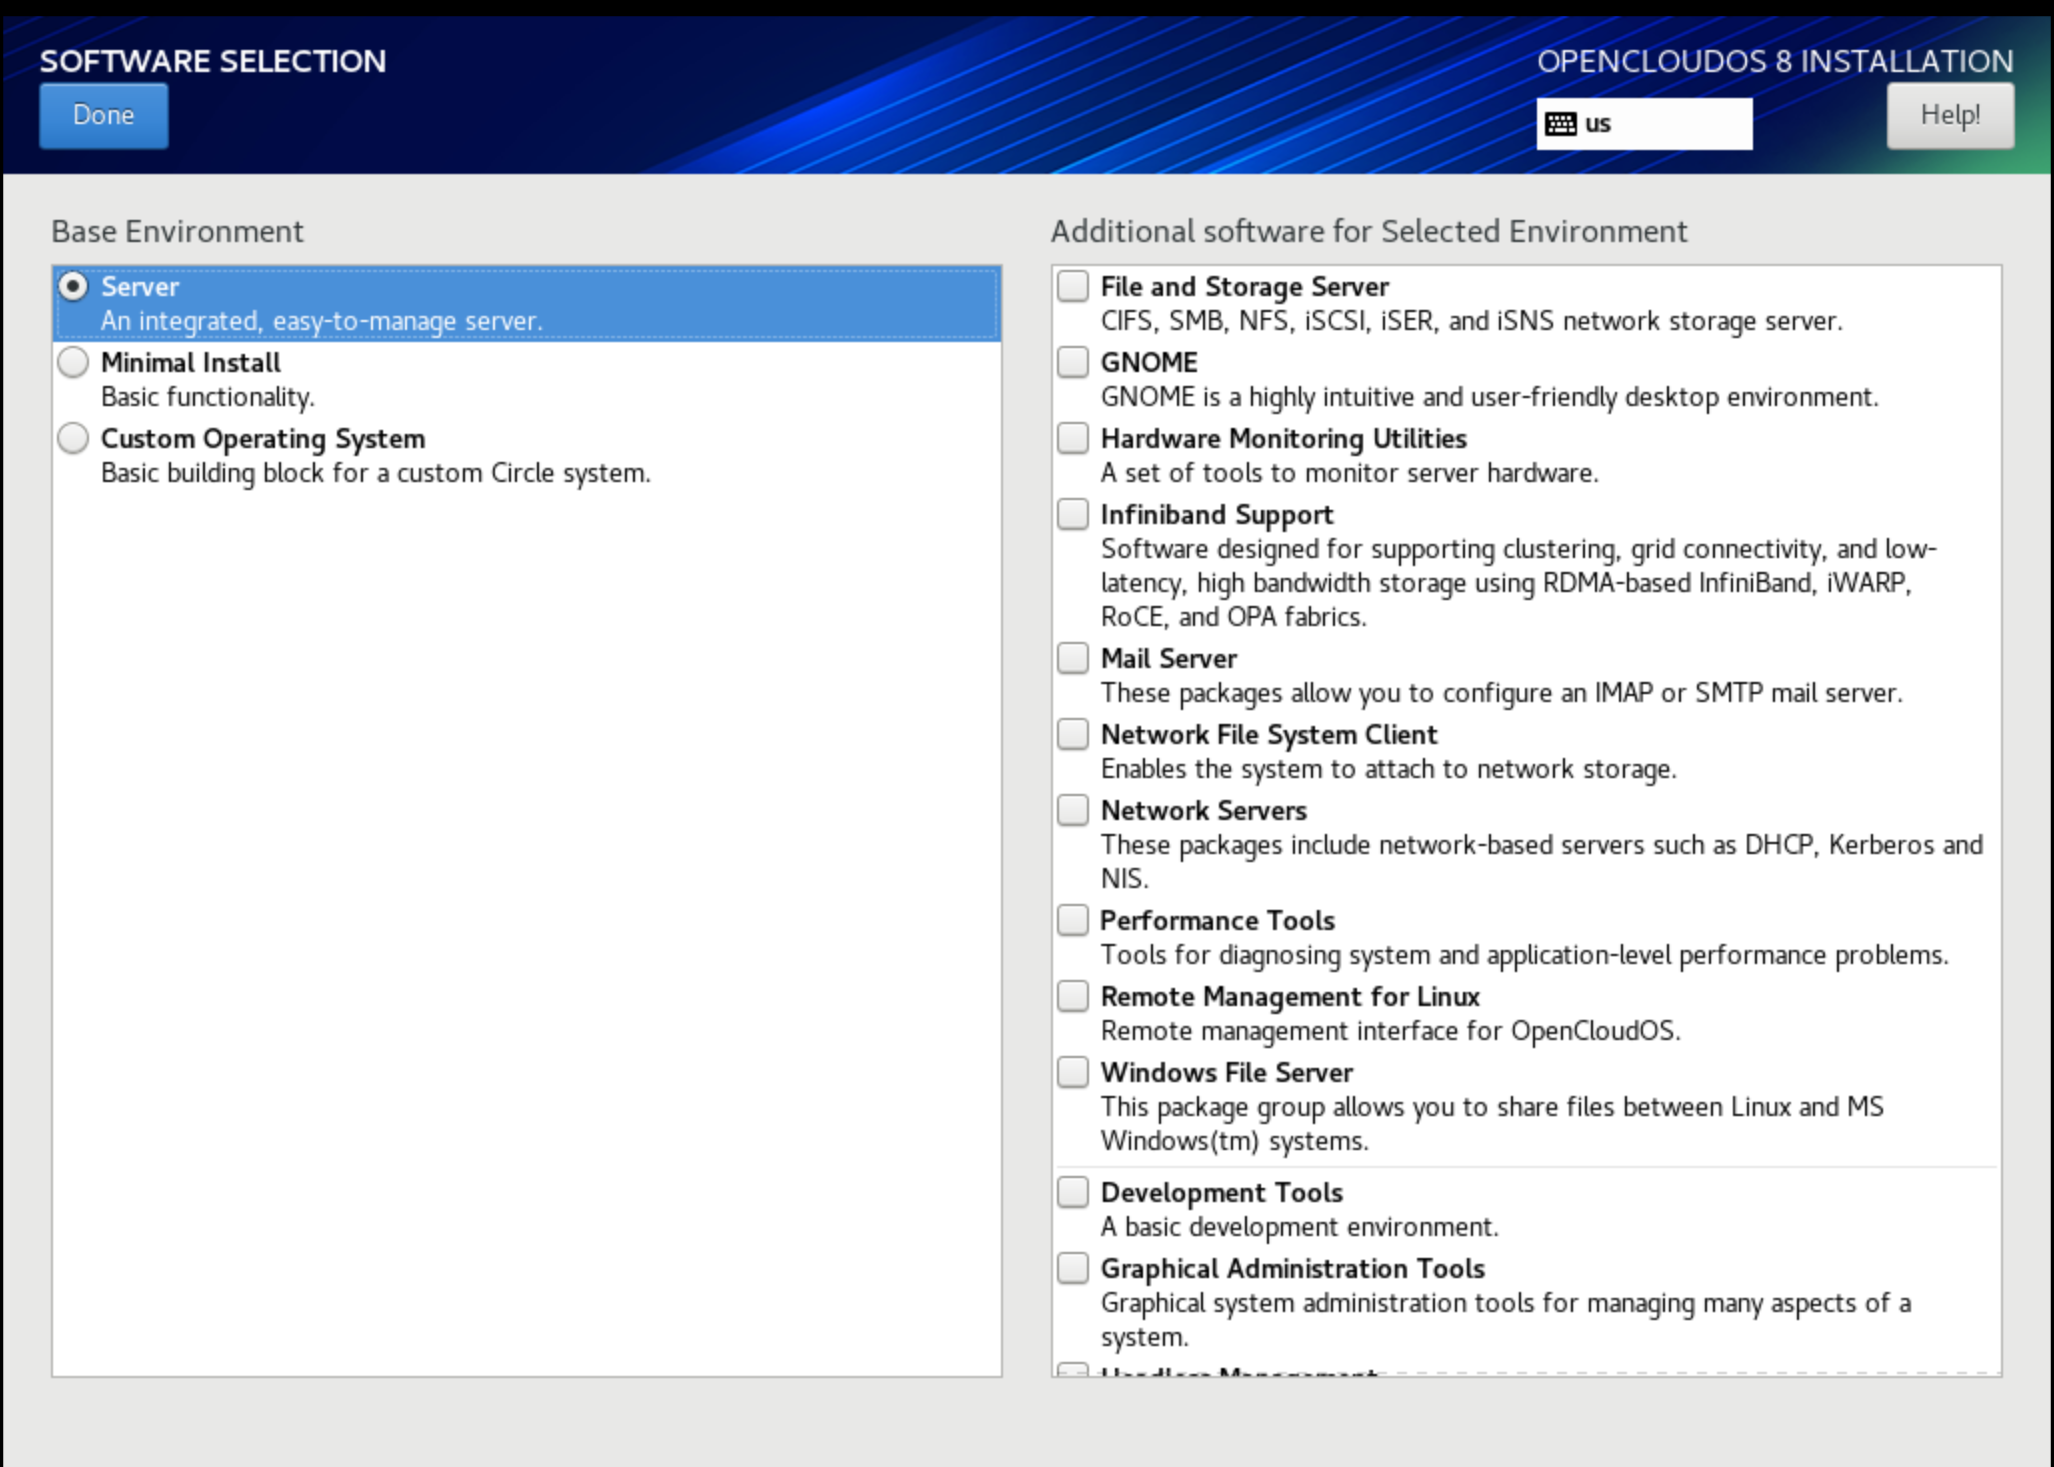Click the 'Custom Operating System' label

click(263, 438)
